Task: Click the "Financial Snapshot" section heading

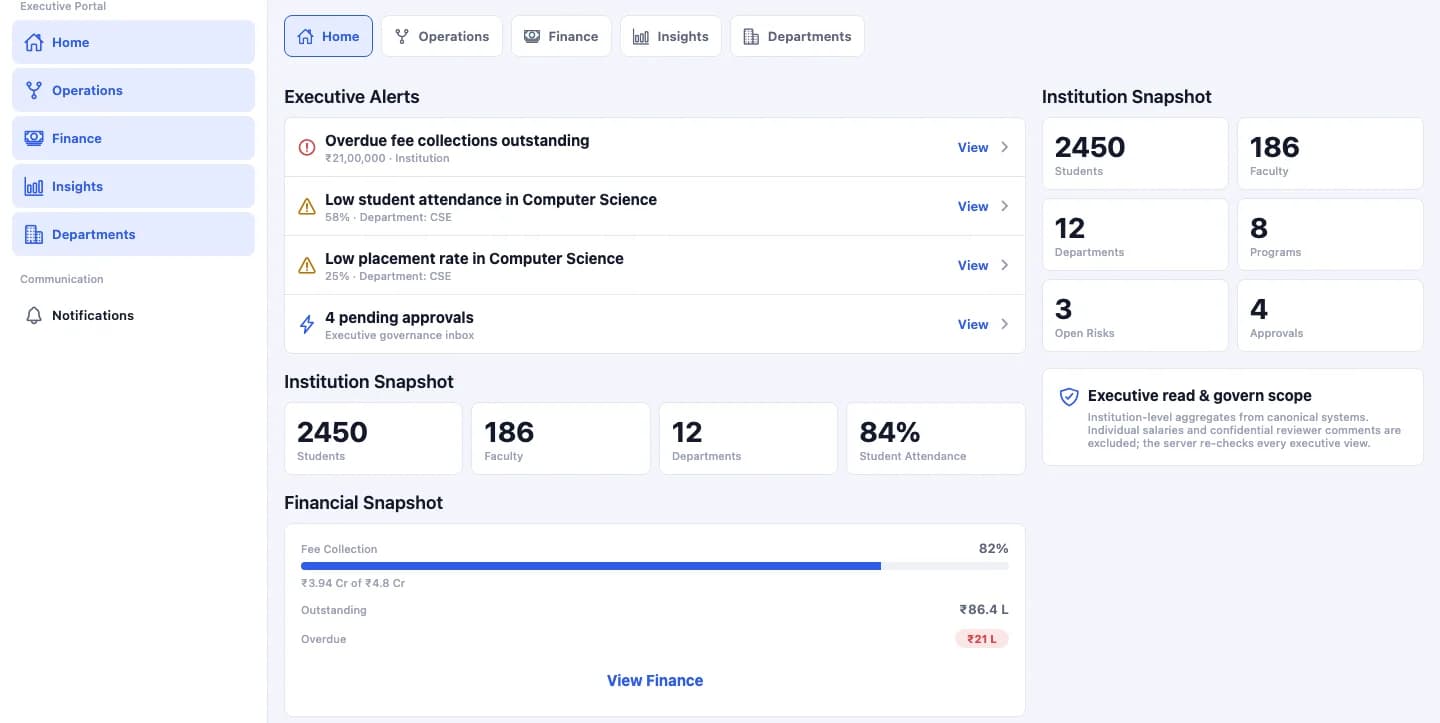Action: coord(364,503)
